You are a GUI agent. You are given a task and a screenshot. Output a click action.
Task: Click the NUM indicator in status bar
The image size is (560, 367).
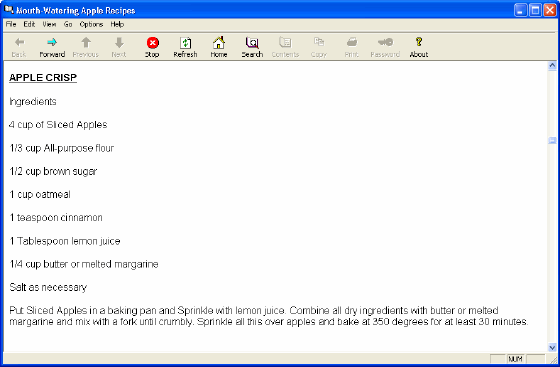(x=516, y=359)
